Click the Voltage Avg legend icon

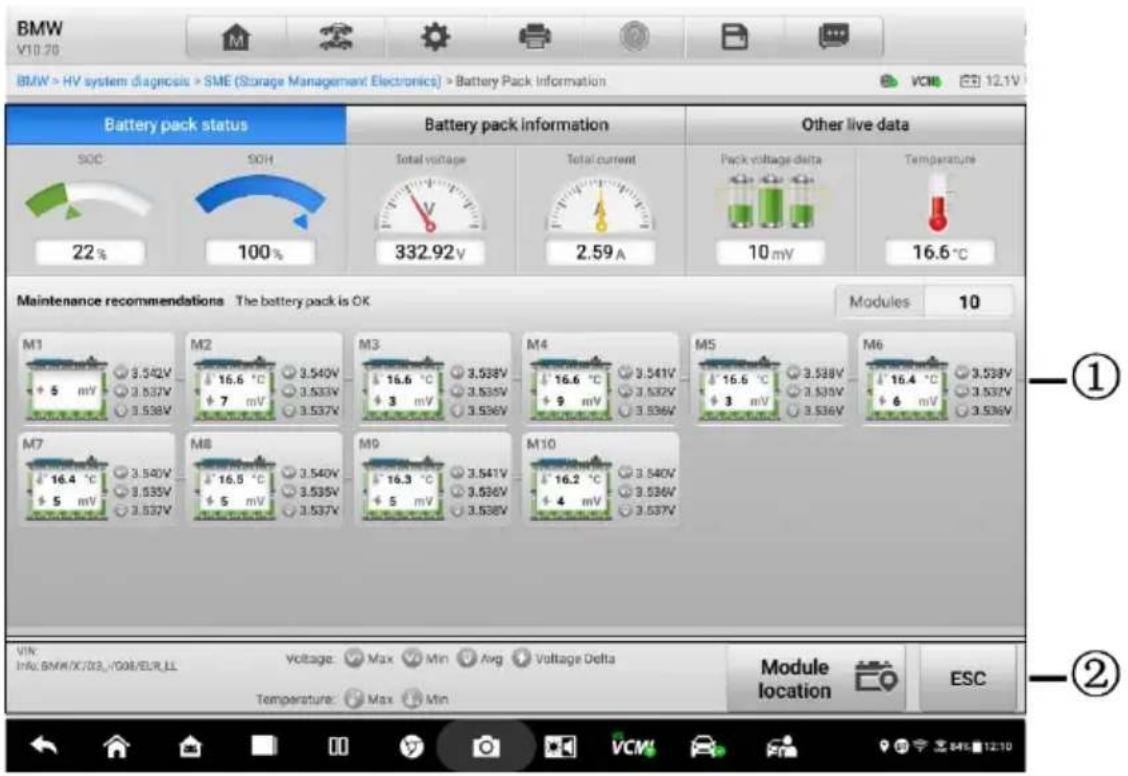tap(467, 658)
